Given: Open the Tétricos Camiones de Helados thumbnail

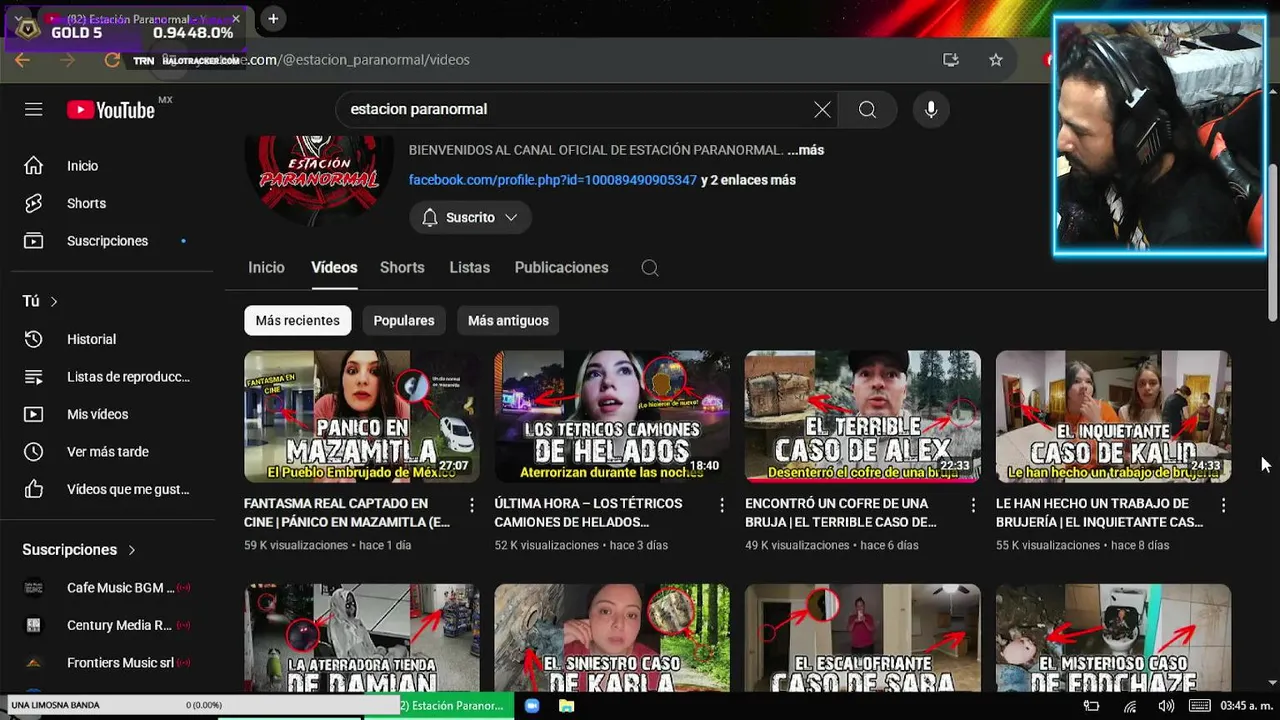Looking at the screenshot, I should pos(612,416).
